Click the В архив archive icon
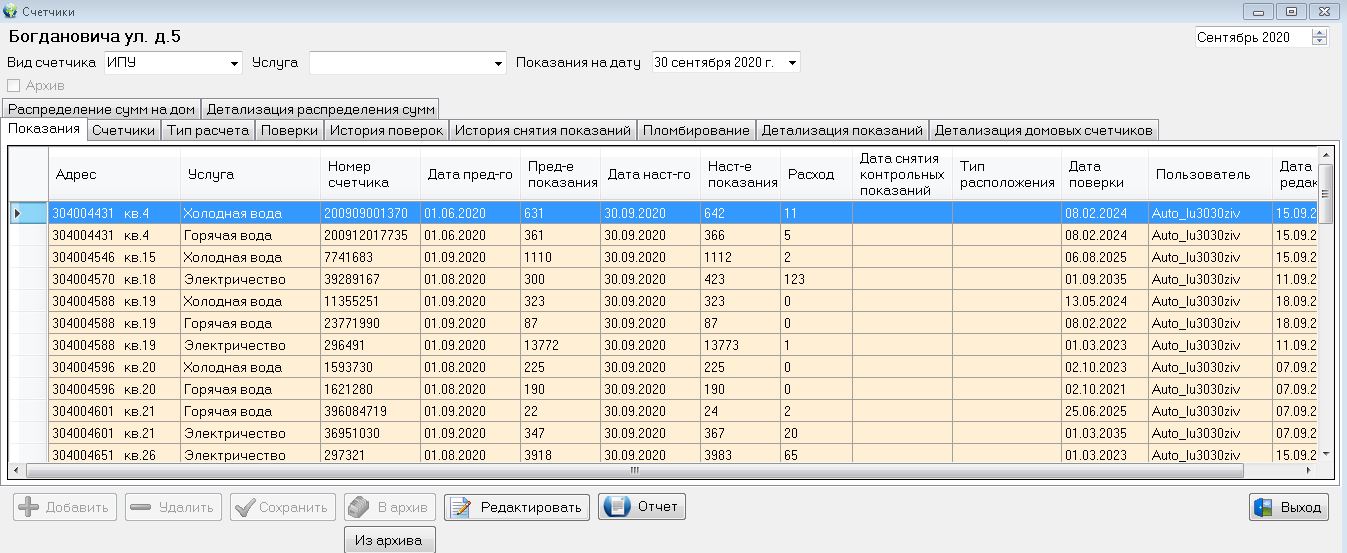1347x553 pixels. point(359,507)
